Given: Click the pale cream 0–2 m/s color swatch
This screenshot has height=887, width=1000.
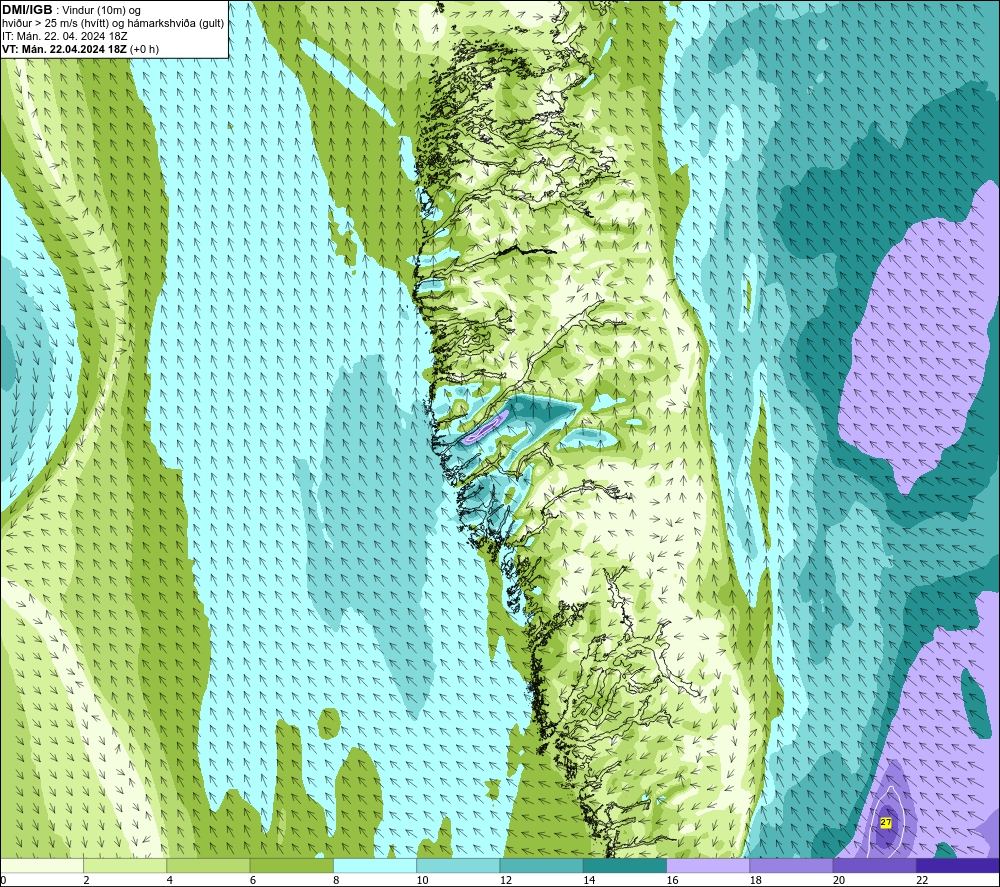Looking at the screenshot, I should click(42, 865).
